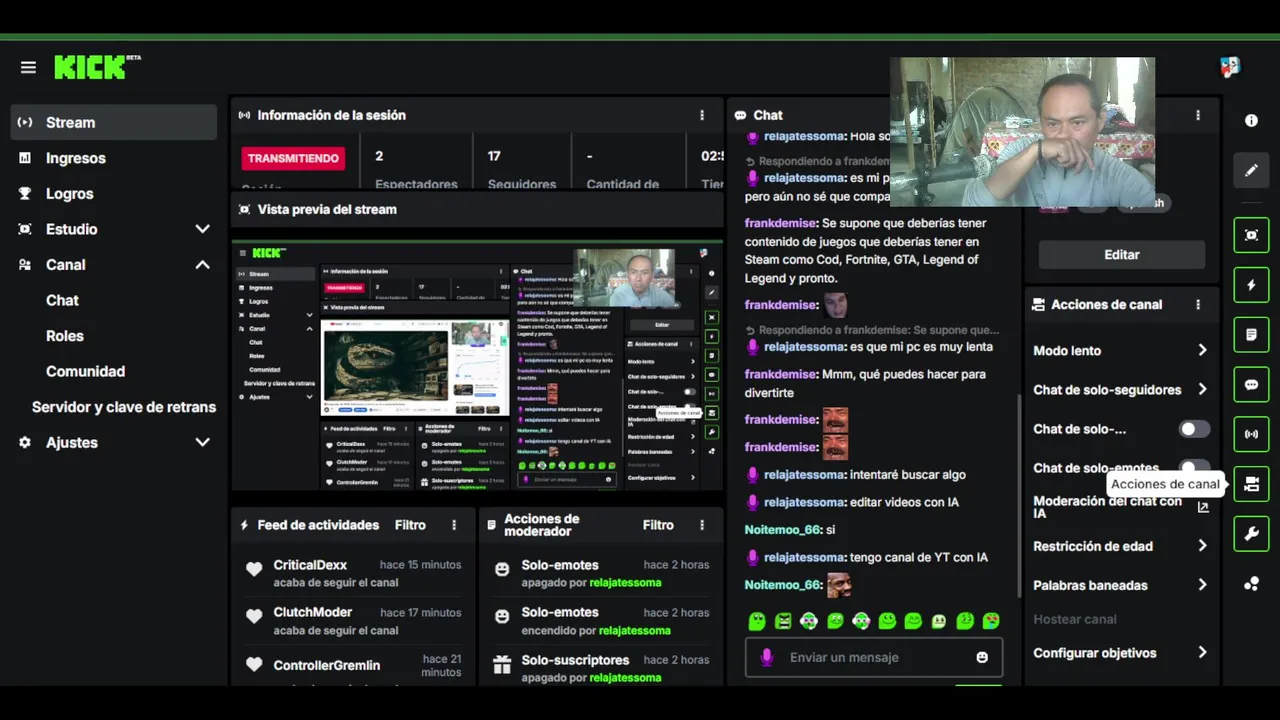The image size is (1280, 720).
Task: Toggle the moderator actions note widget icon
Action: (x=1251, y=335)
